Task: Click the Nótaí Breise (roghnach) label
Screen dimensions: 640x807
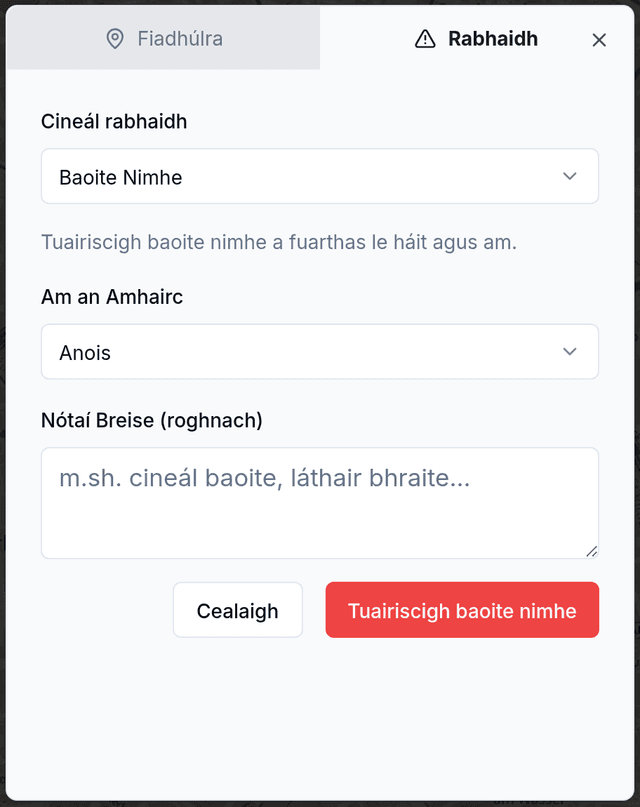Action: pos(152,420)
